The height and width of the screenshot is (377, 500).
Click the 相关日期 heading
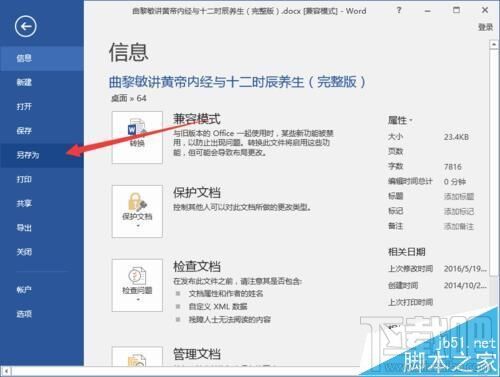407,252
